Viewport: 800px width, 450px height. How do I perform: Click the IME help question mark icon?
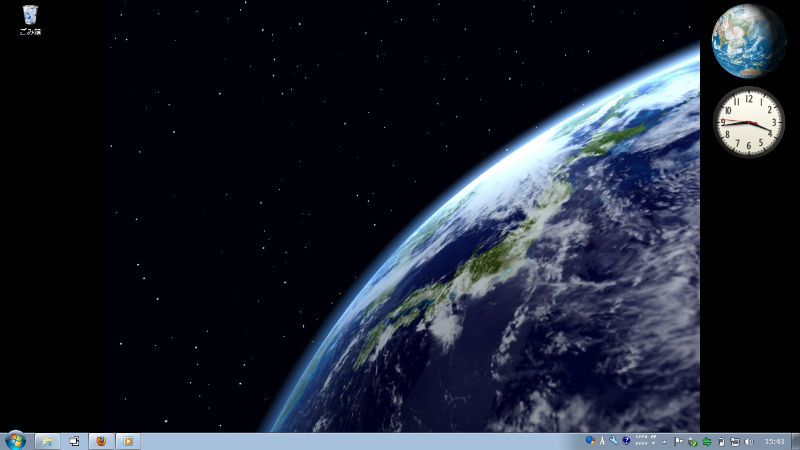pos(627,440)
